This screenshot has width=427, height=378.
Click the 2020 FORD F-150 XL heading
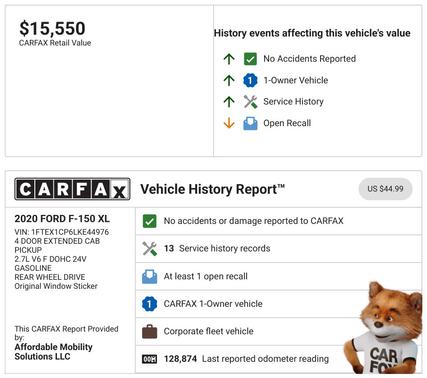tap(62, 219)
